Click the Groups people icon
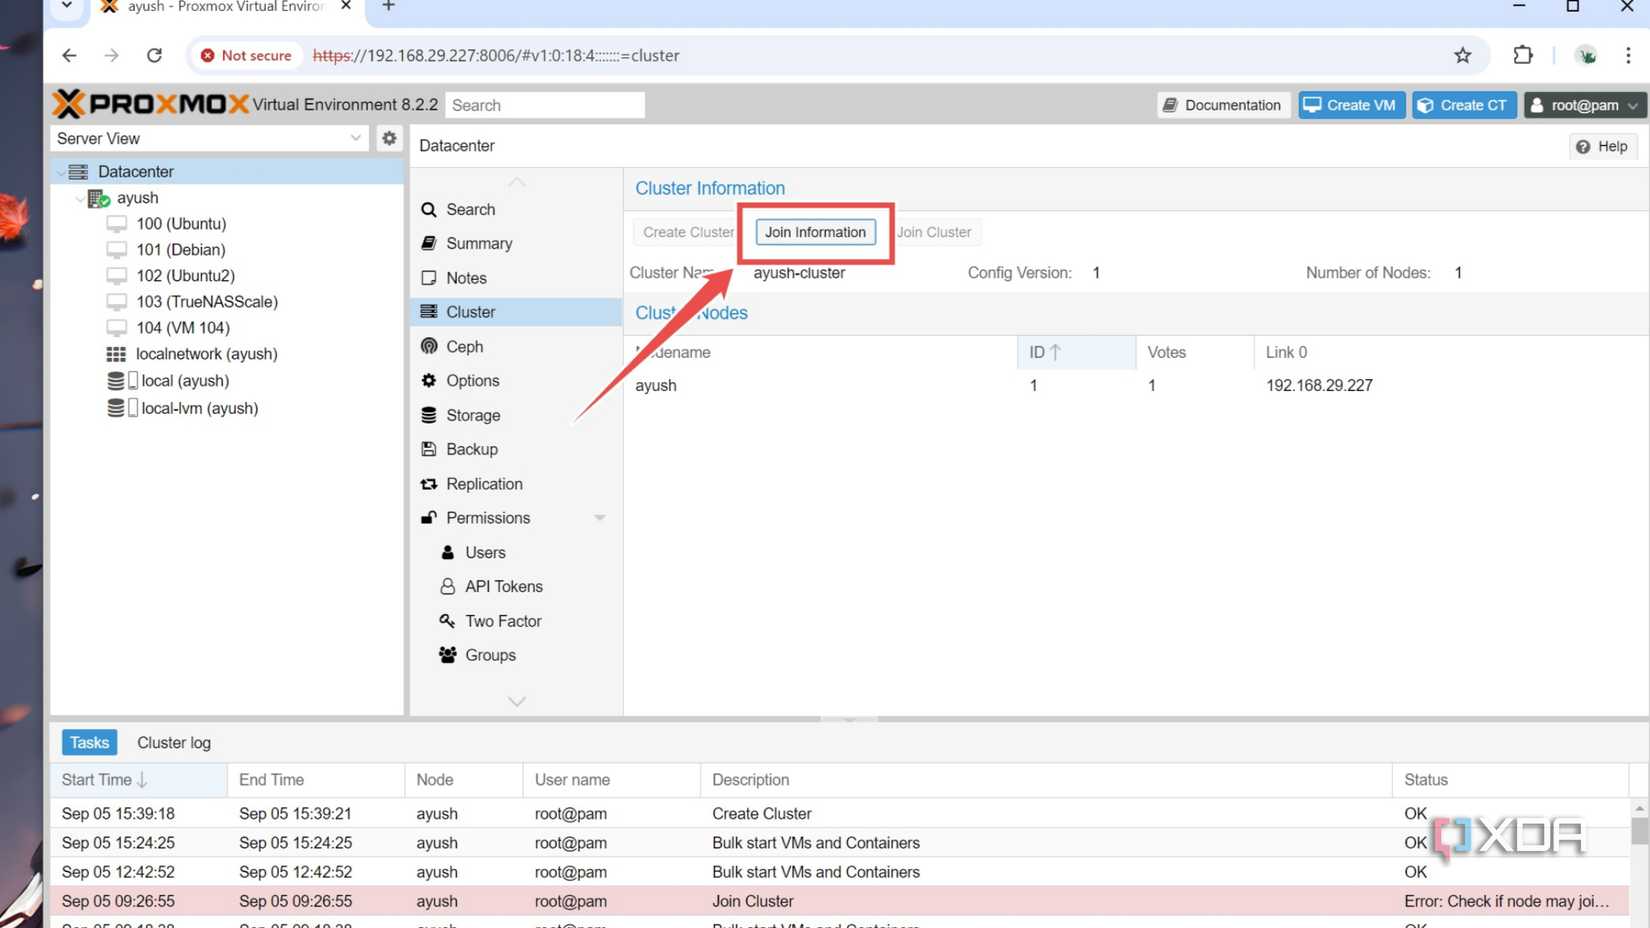Viewport: 1650px width, 928px height. pyautogui.click(x=448, y=655)
